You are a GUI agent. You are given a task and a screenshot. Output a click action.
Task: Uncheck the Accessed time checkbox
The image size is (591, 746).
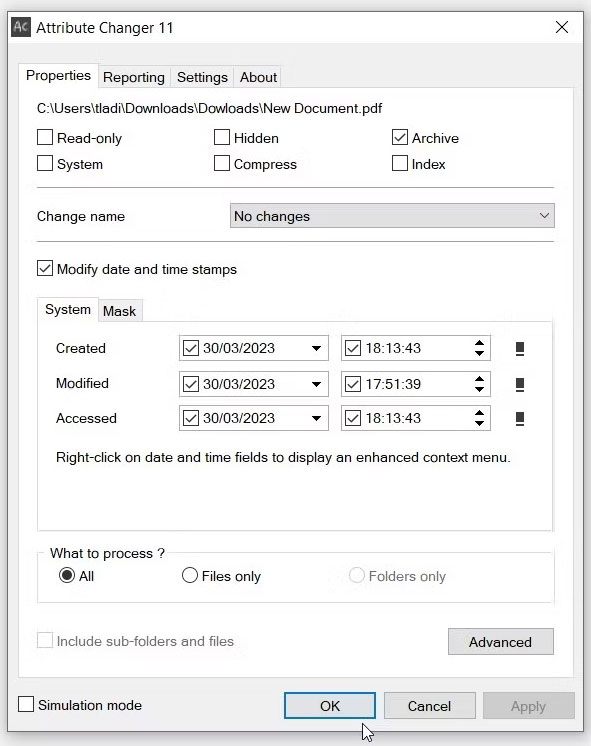coord(353,418)
